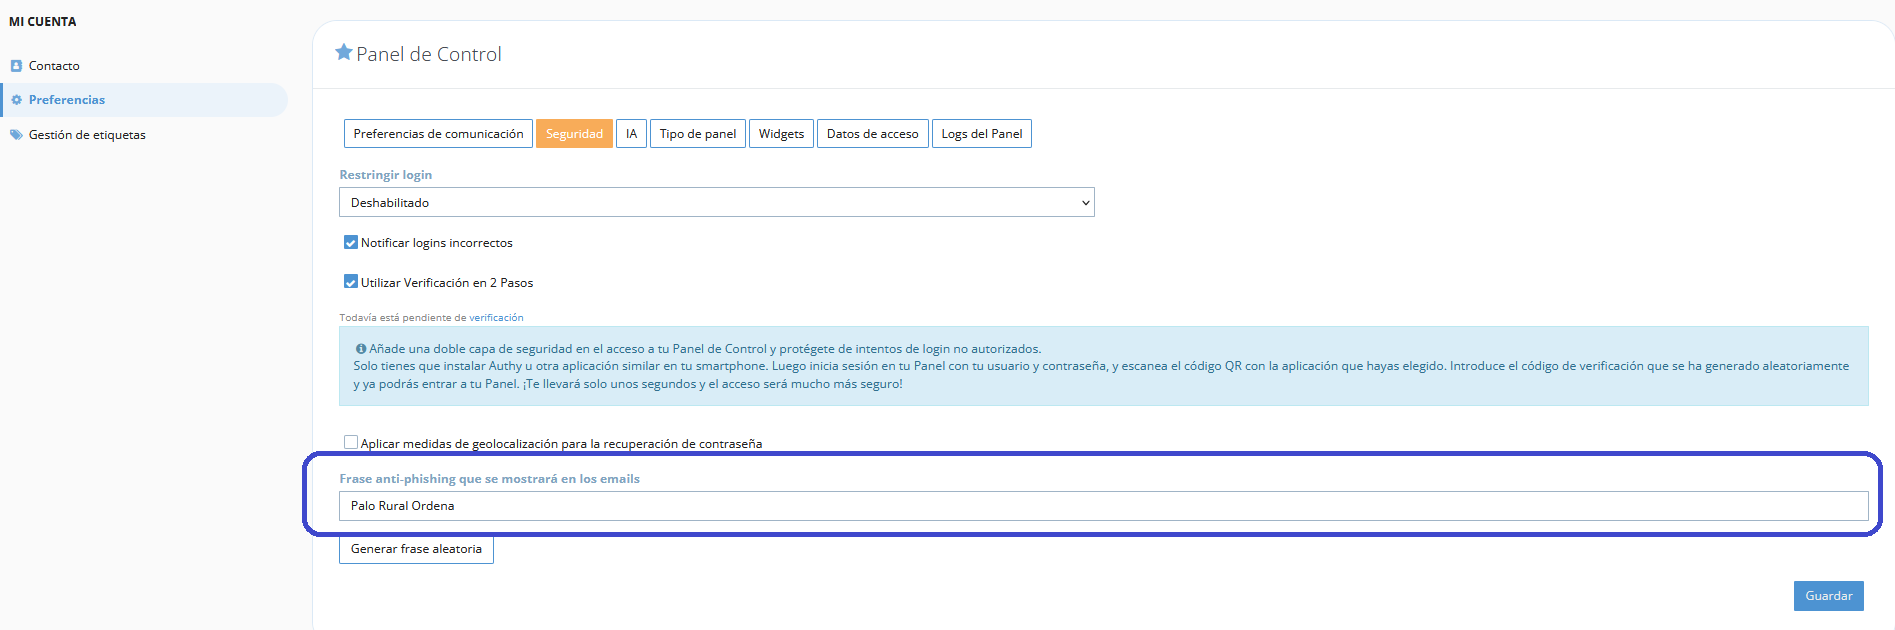Disable Utilizar Verificación en 2 Pasos
Viewport: 1895px width, 630px height.
pos(351,282)
